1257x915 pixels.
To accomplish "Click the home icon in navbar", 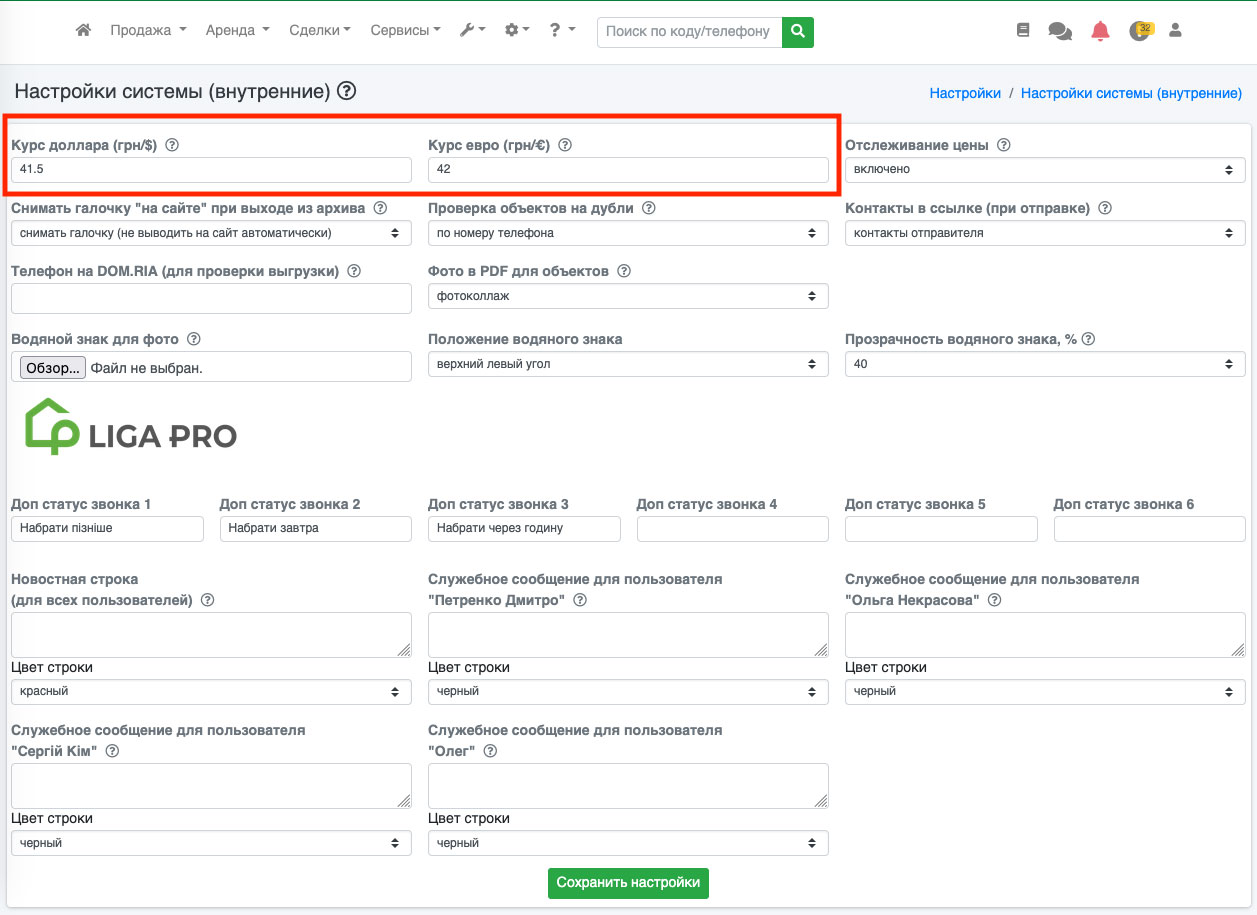I will tap(84, 31).
